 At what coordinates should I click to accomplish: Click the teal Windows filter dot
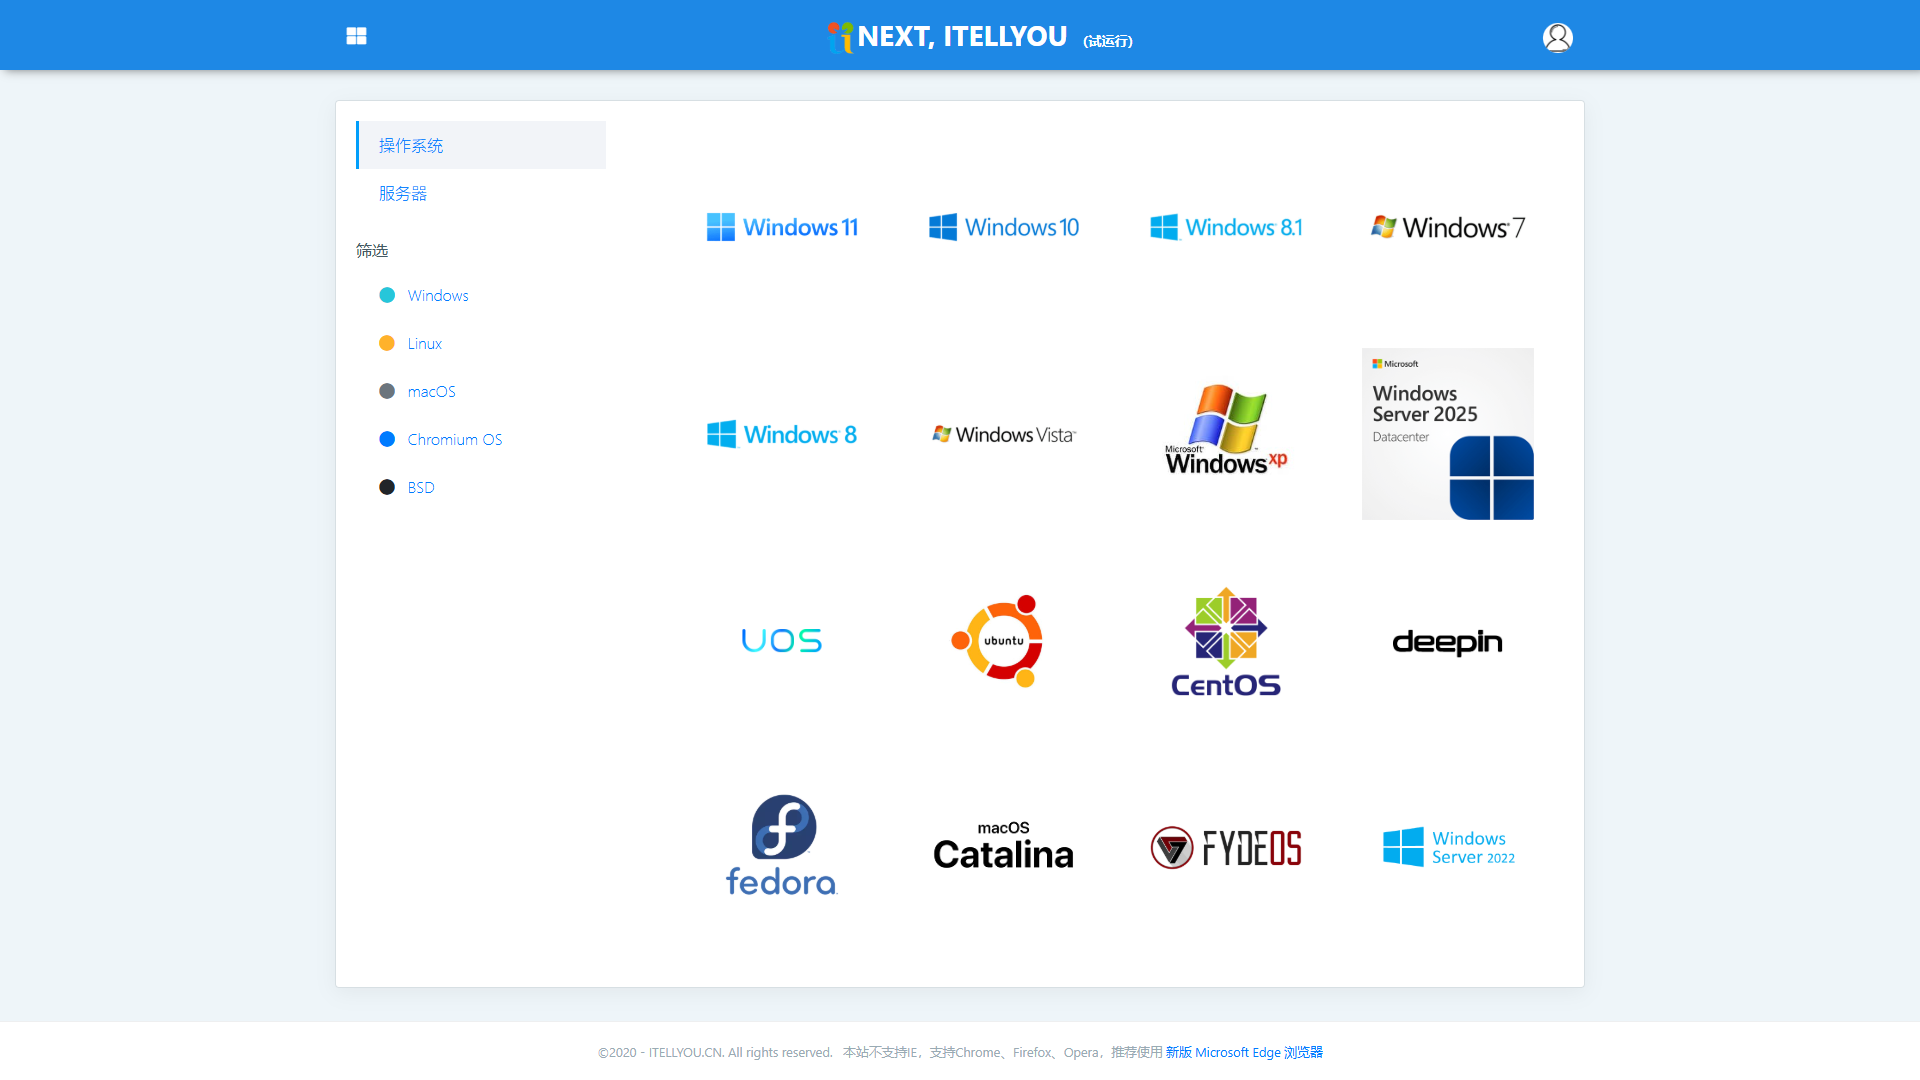coord(387,295)
